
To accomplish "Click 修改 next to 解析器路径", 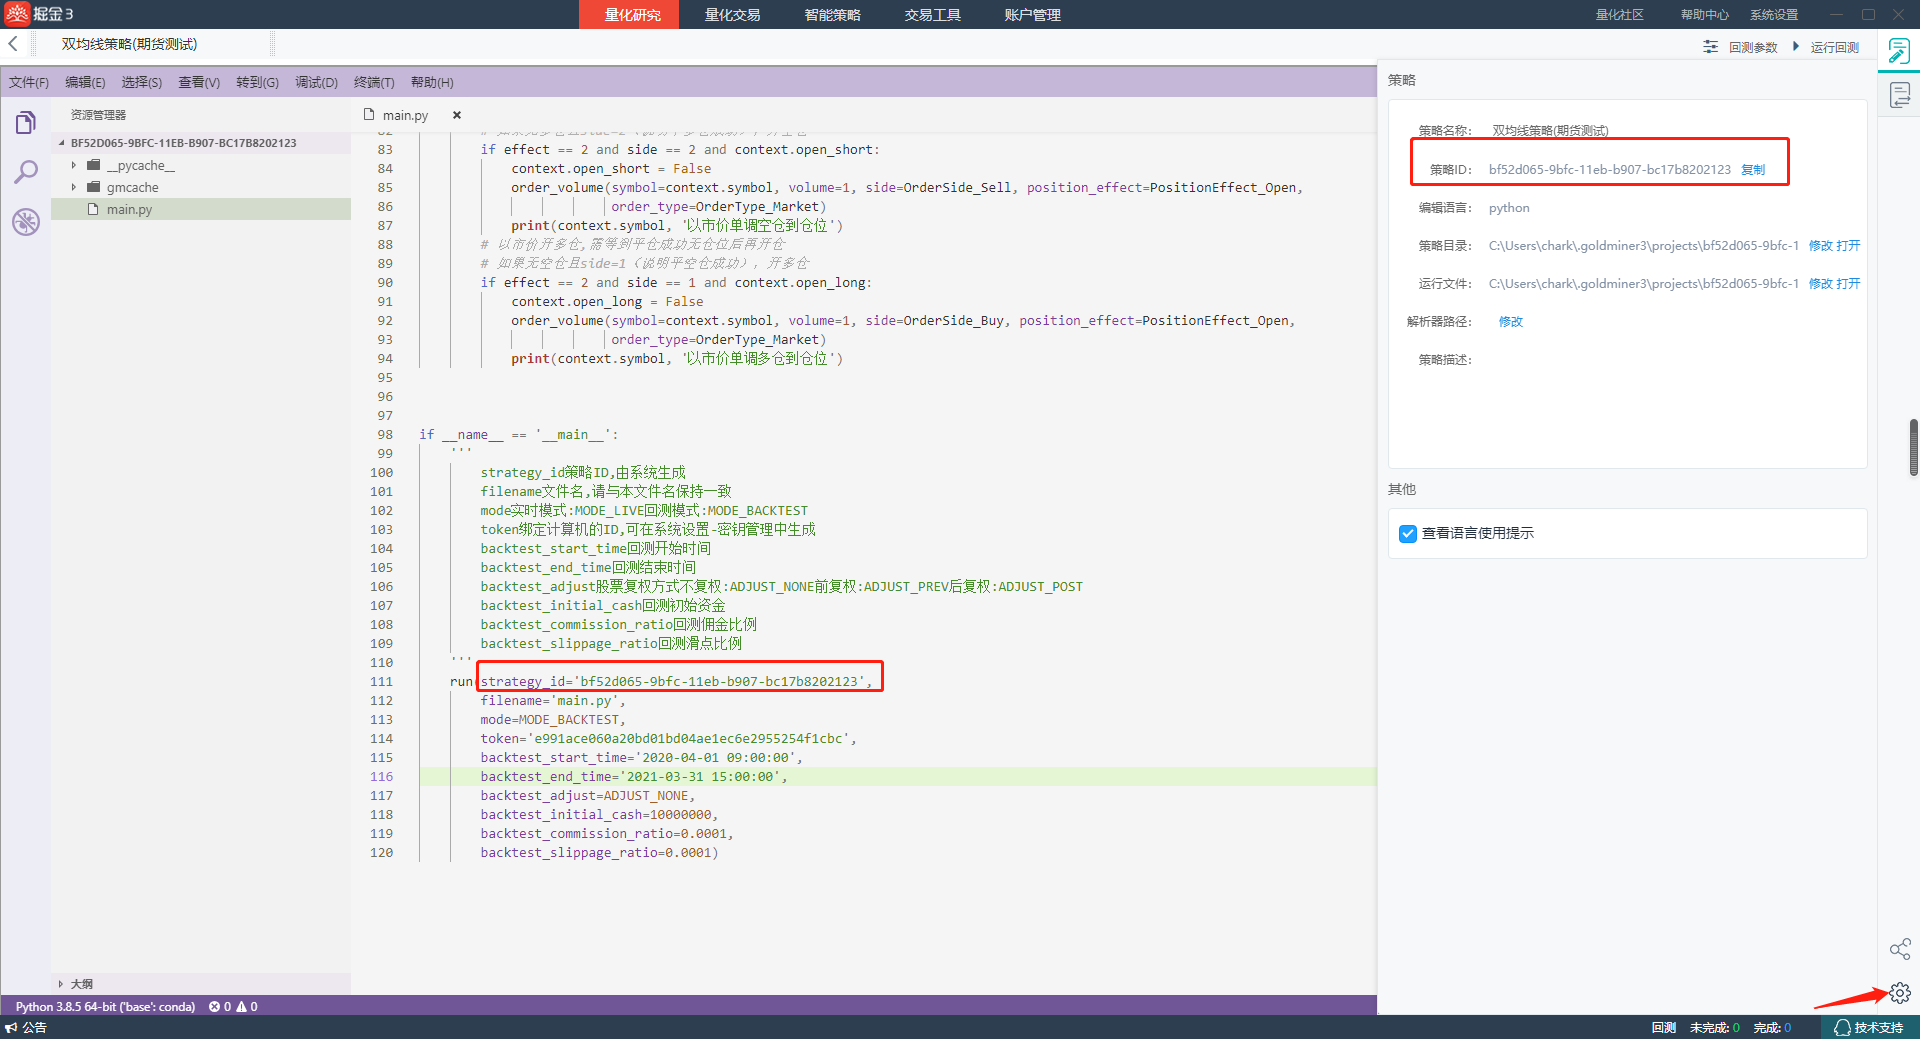I will tap(1511, 321).
